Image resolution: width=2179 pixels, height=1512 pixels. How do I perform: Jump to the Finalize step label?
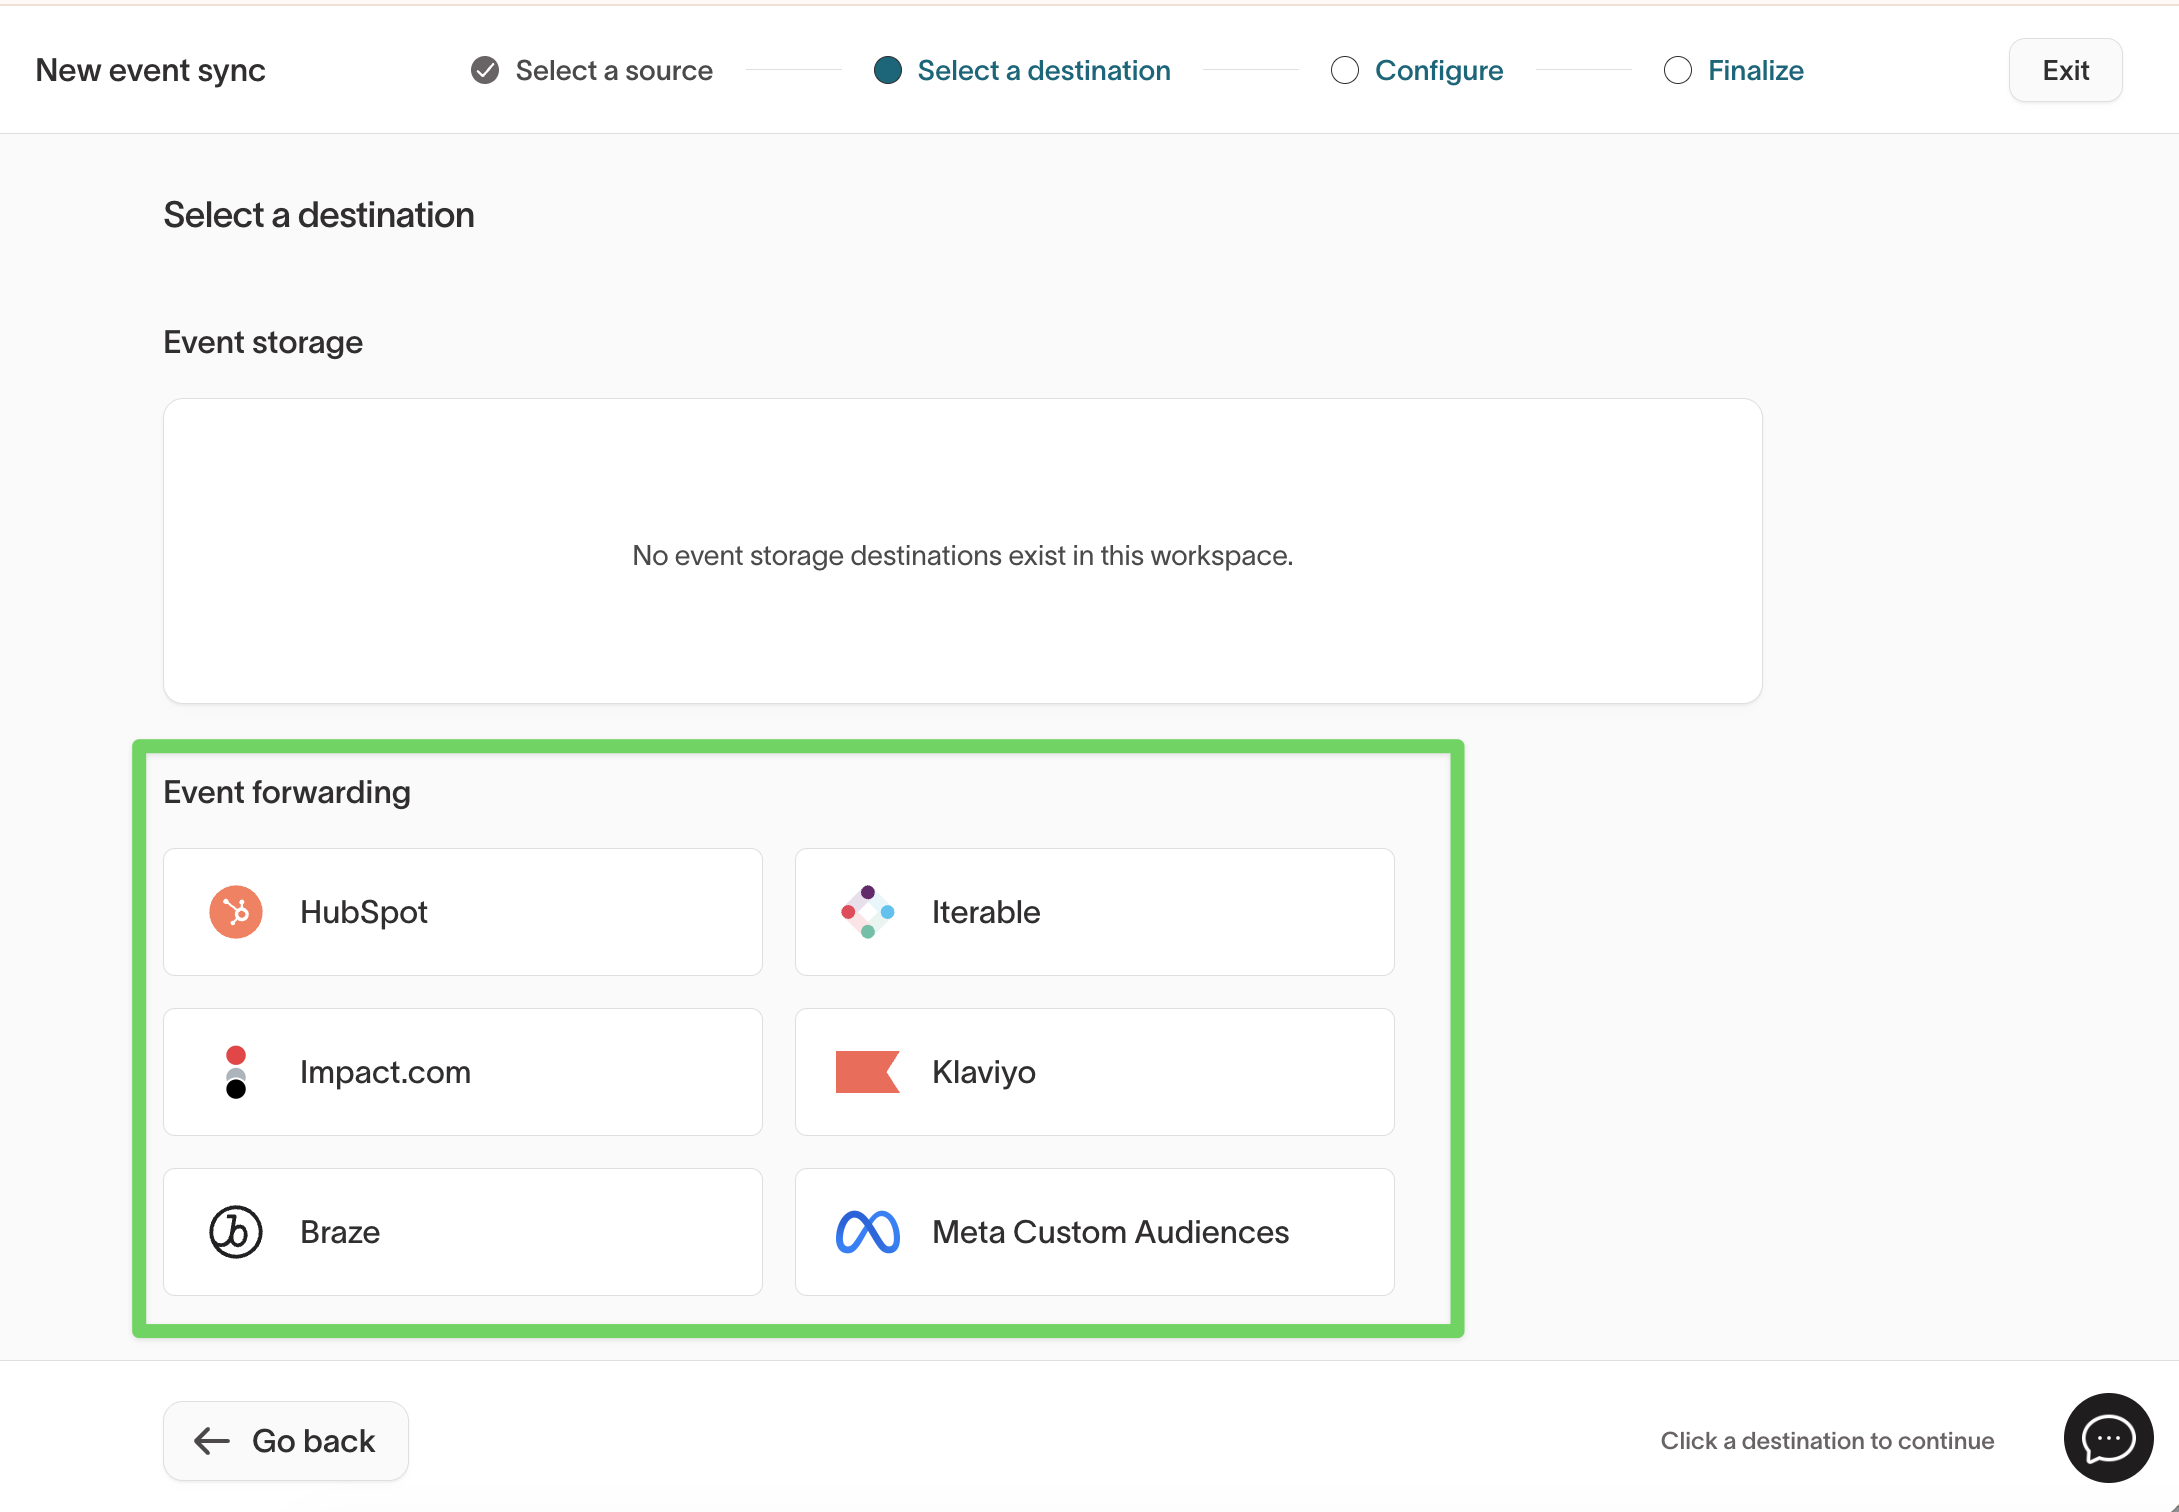pos(1756,70)
